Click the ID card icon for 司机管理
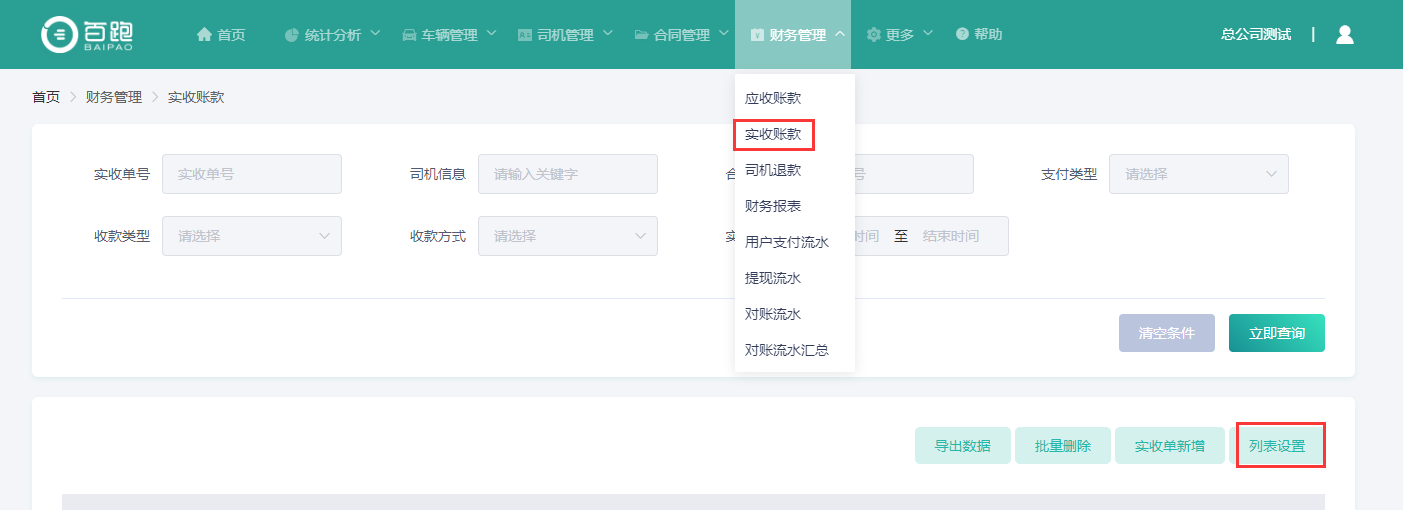Image resolution: width=1403 pixels, height=510 pixels. pyautogui.click(x=524, y=35)
